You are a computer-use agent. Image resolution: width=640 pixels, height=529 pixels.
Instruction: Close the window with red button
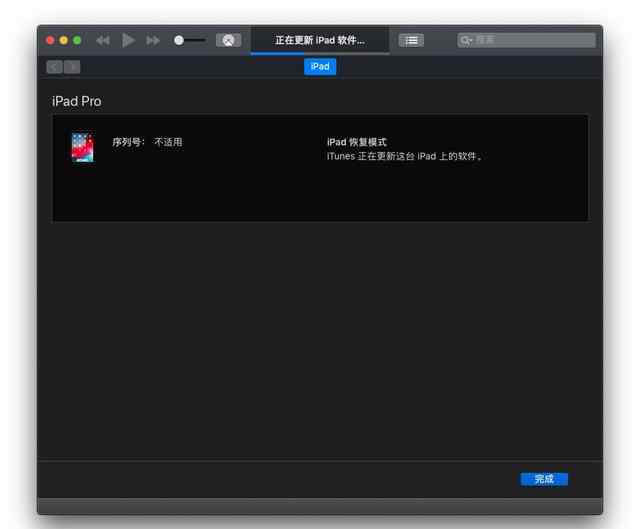(x=50, y=40)
